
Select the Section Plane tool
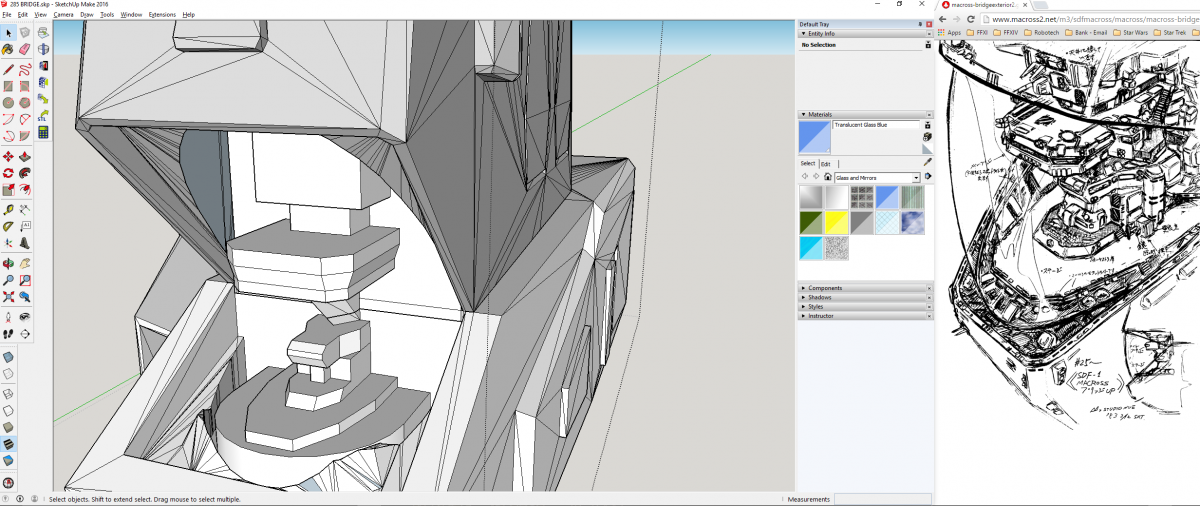pos(24,333)
